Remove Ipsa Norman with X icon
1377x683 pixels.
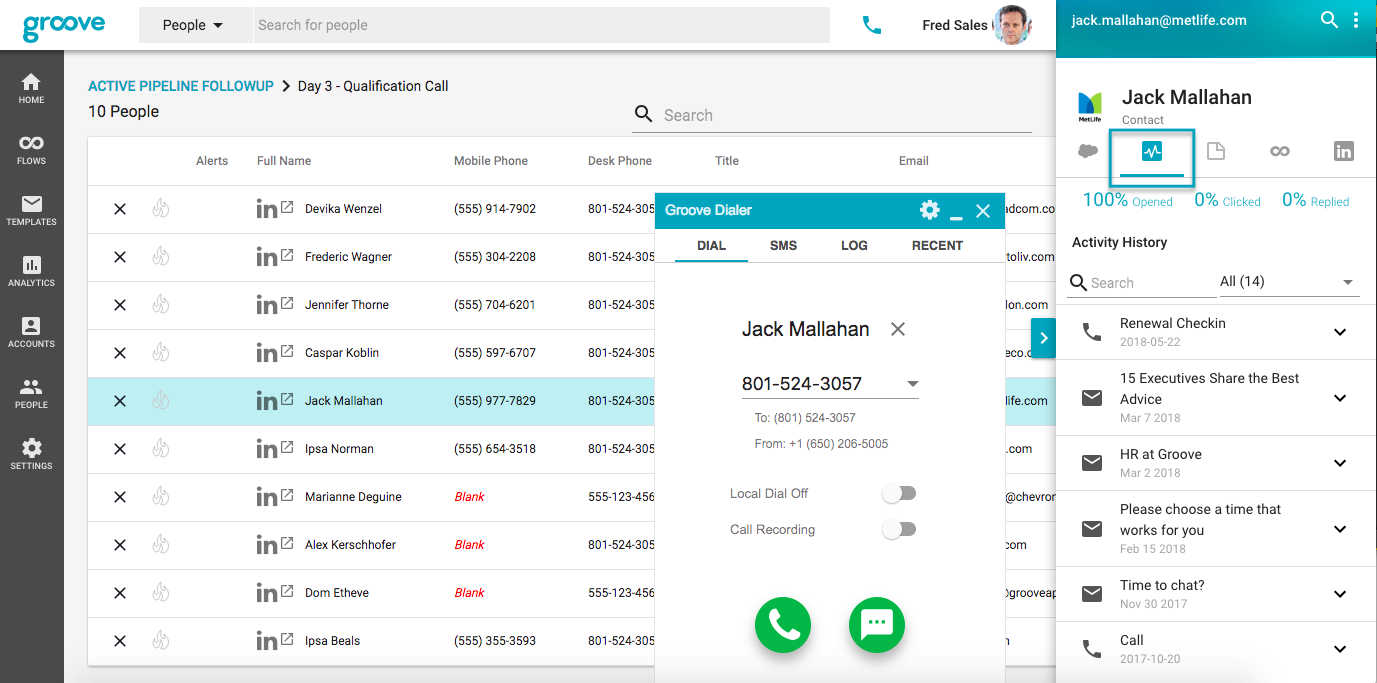click(120, 449)
